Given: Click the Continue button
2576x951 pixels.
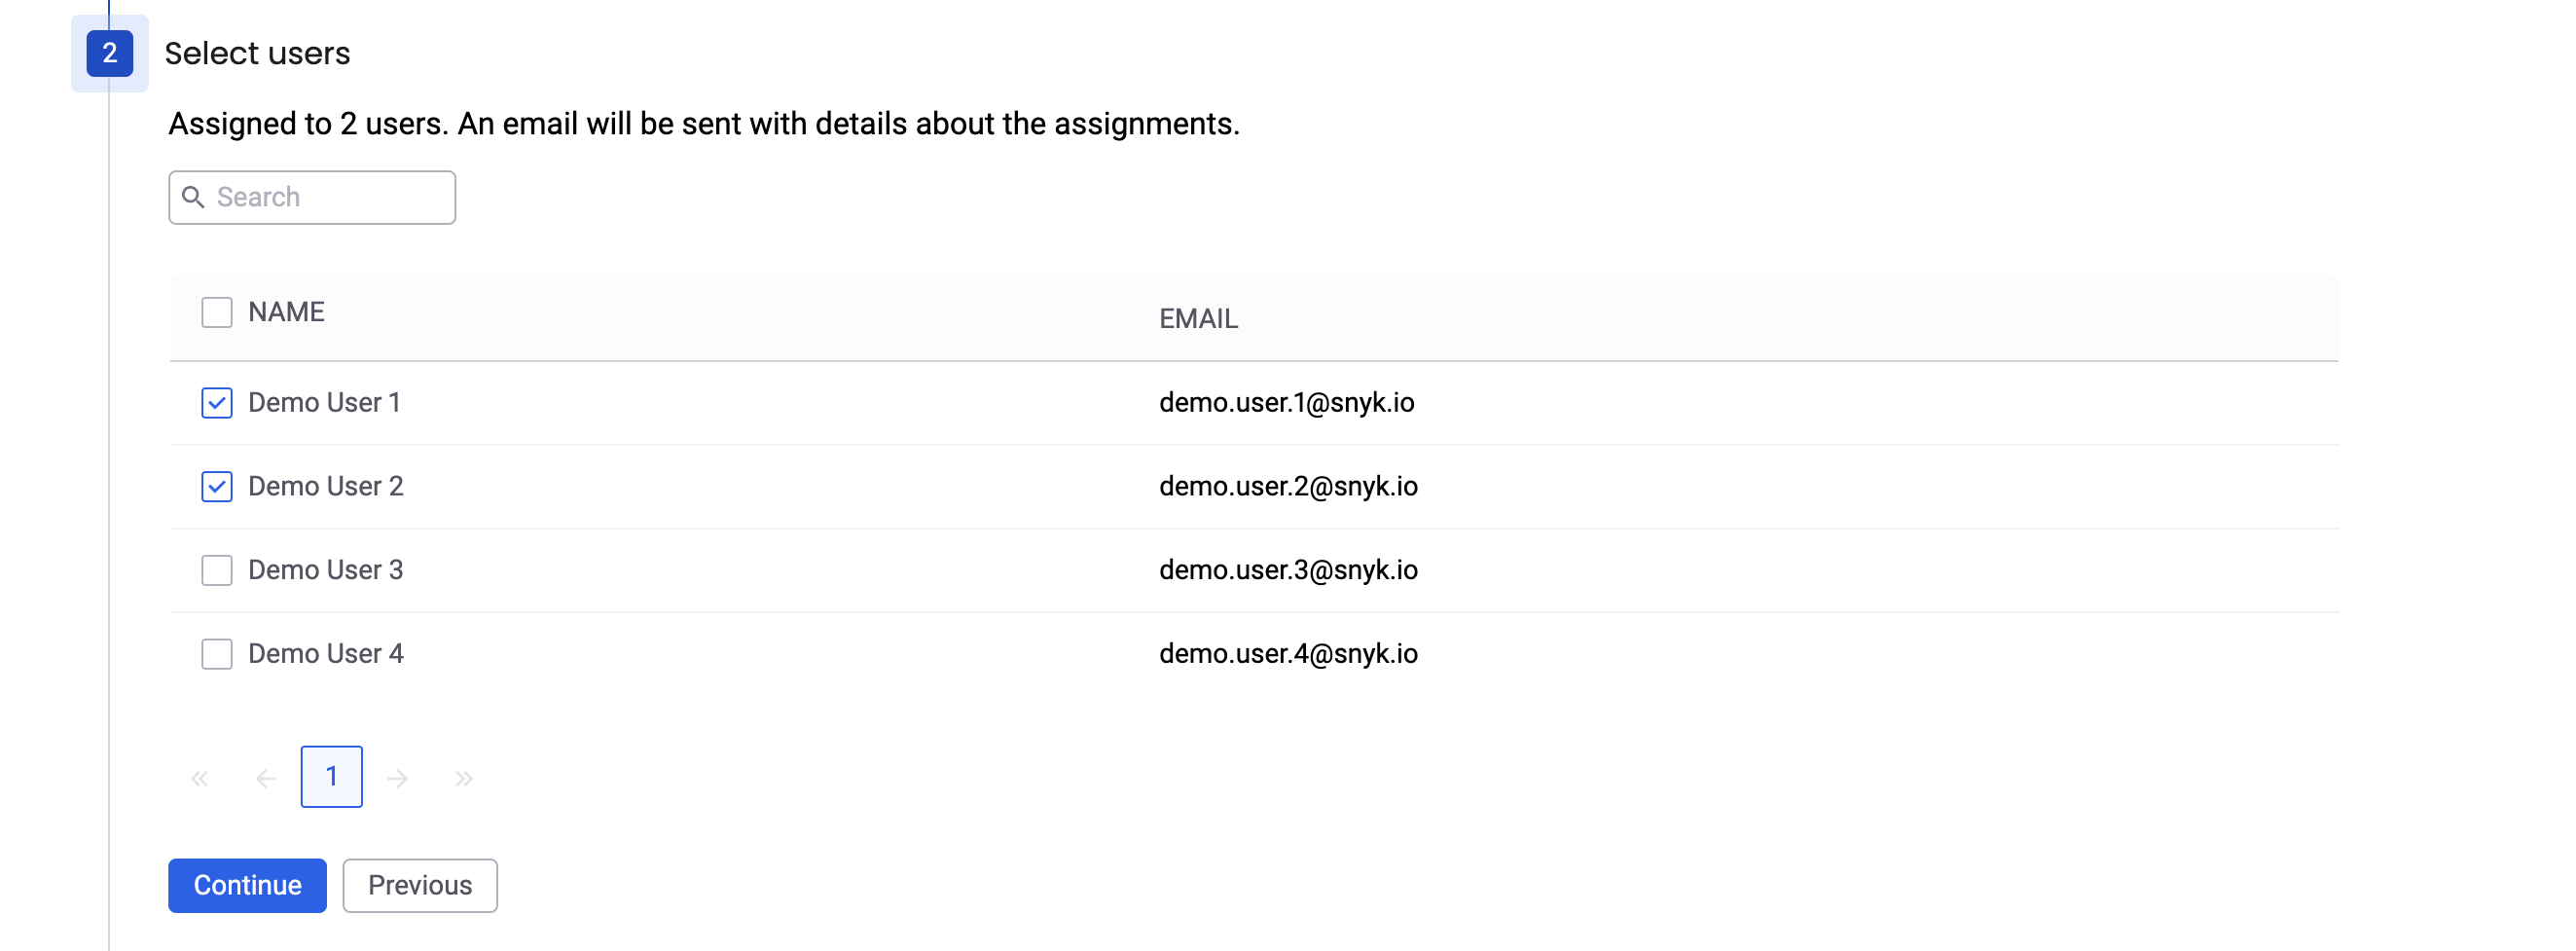Looking at the screenshot, I should [x=247, y=885].
